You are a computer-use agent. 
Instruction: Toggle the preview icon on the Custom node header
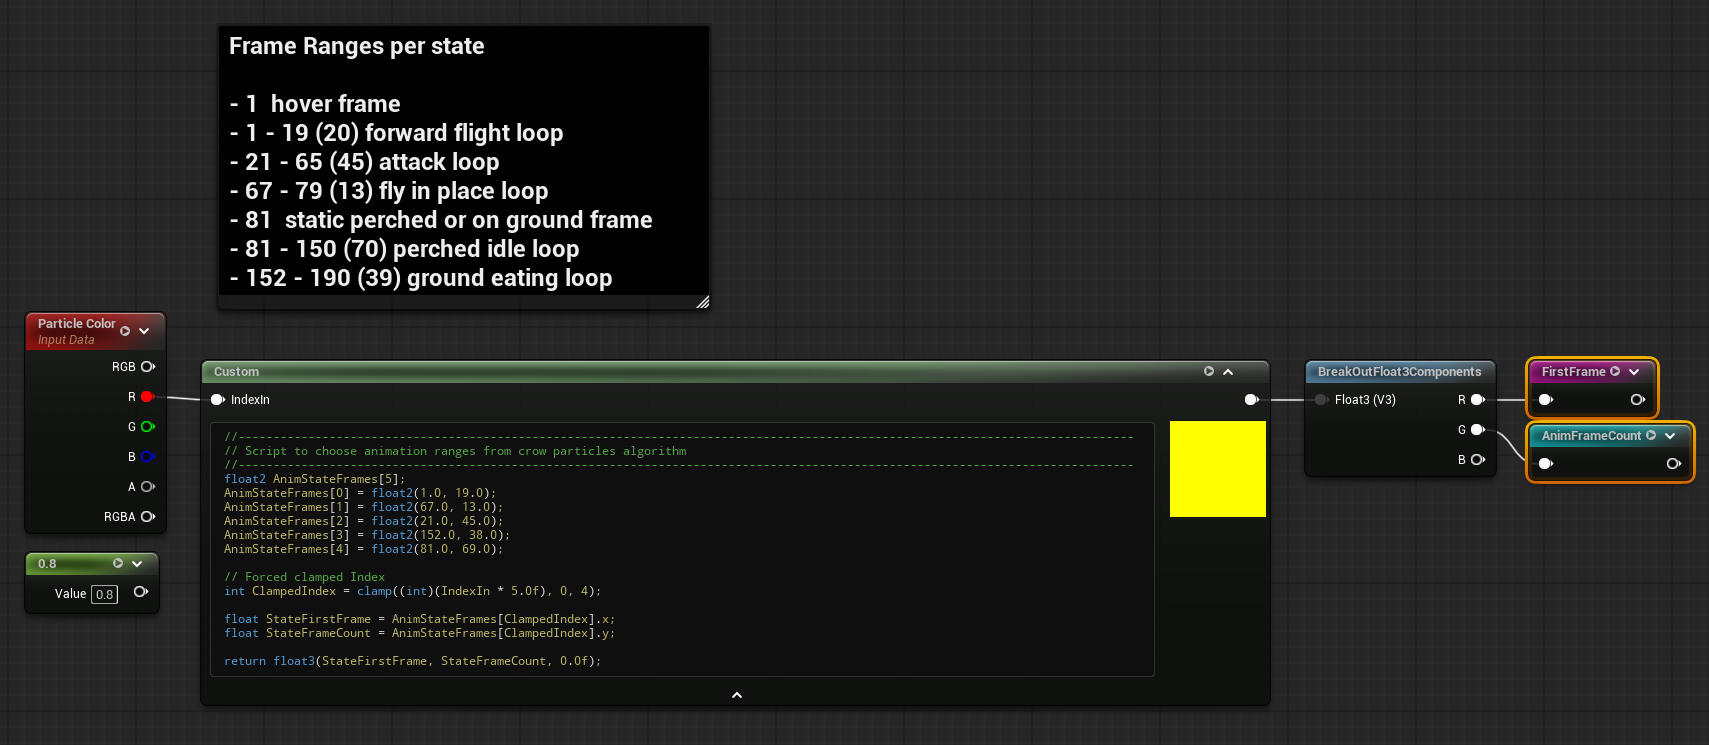click(1209, 372)
